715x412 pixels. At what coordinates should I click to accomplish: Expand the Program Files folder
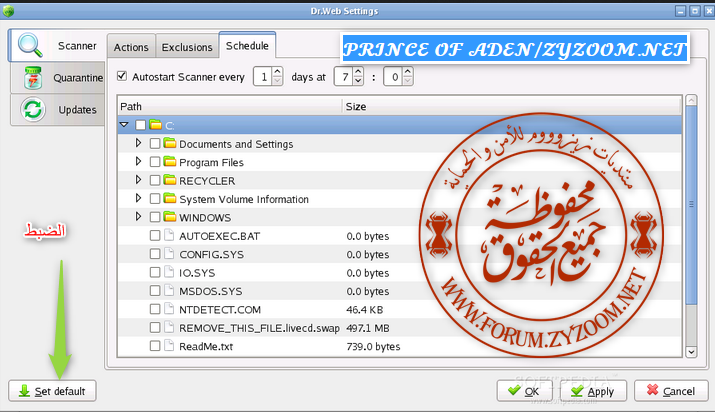[138, 161]
